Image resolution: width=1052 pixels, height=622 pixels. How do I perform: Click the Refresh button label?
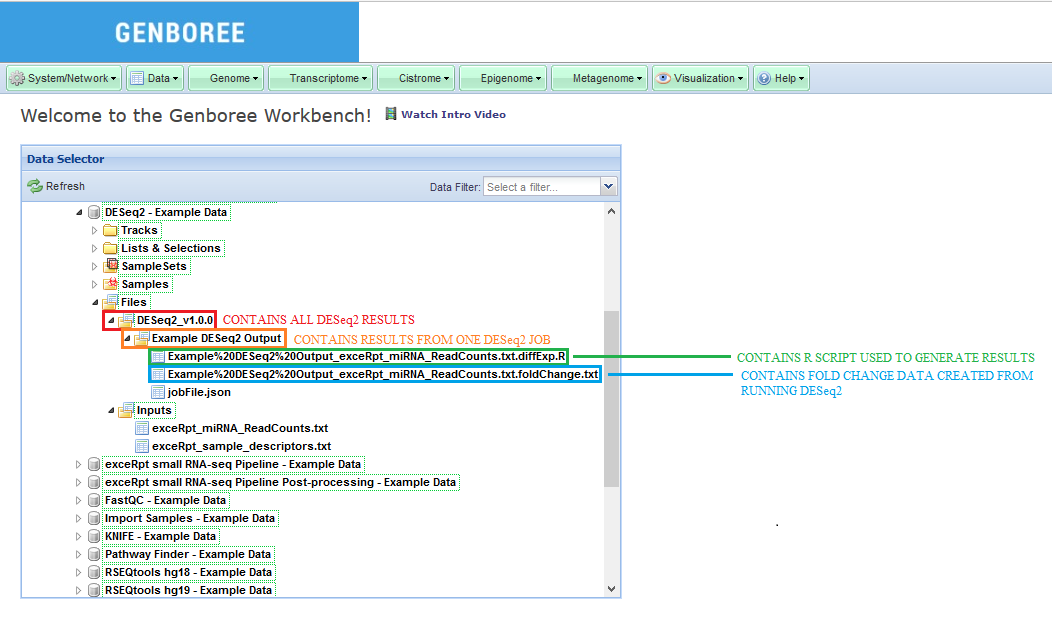65,186
